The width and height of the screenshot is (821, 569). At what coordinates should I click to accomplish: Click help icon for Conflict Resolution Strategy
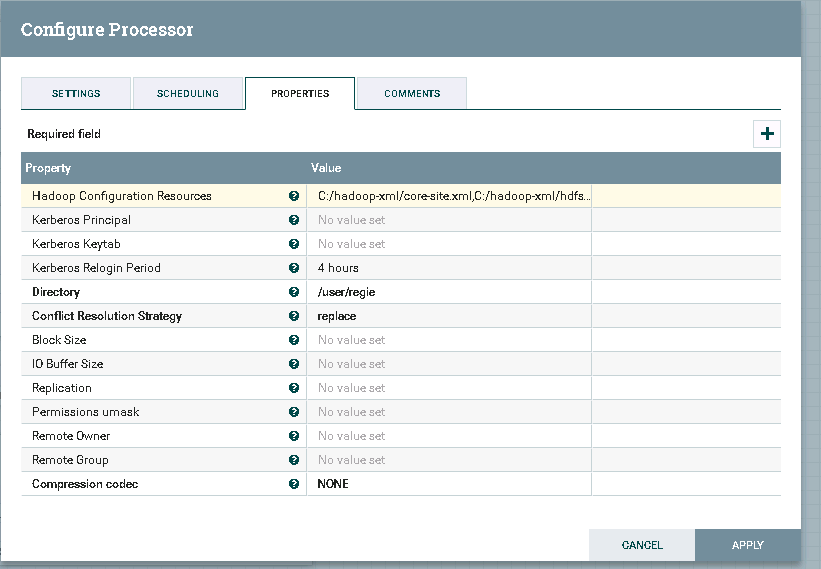click(294, 316)
